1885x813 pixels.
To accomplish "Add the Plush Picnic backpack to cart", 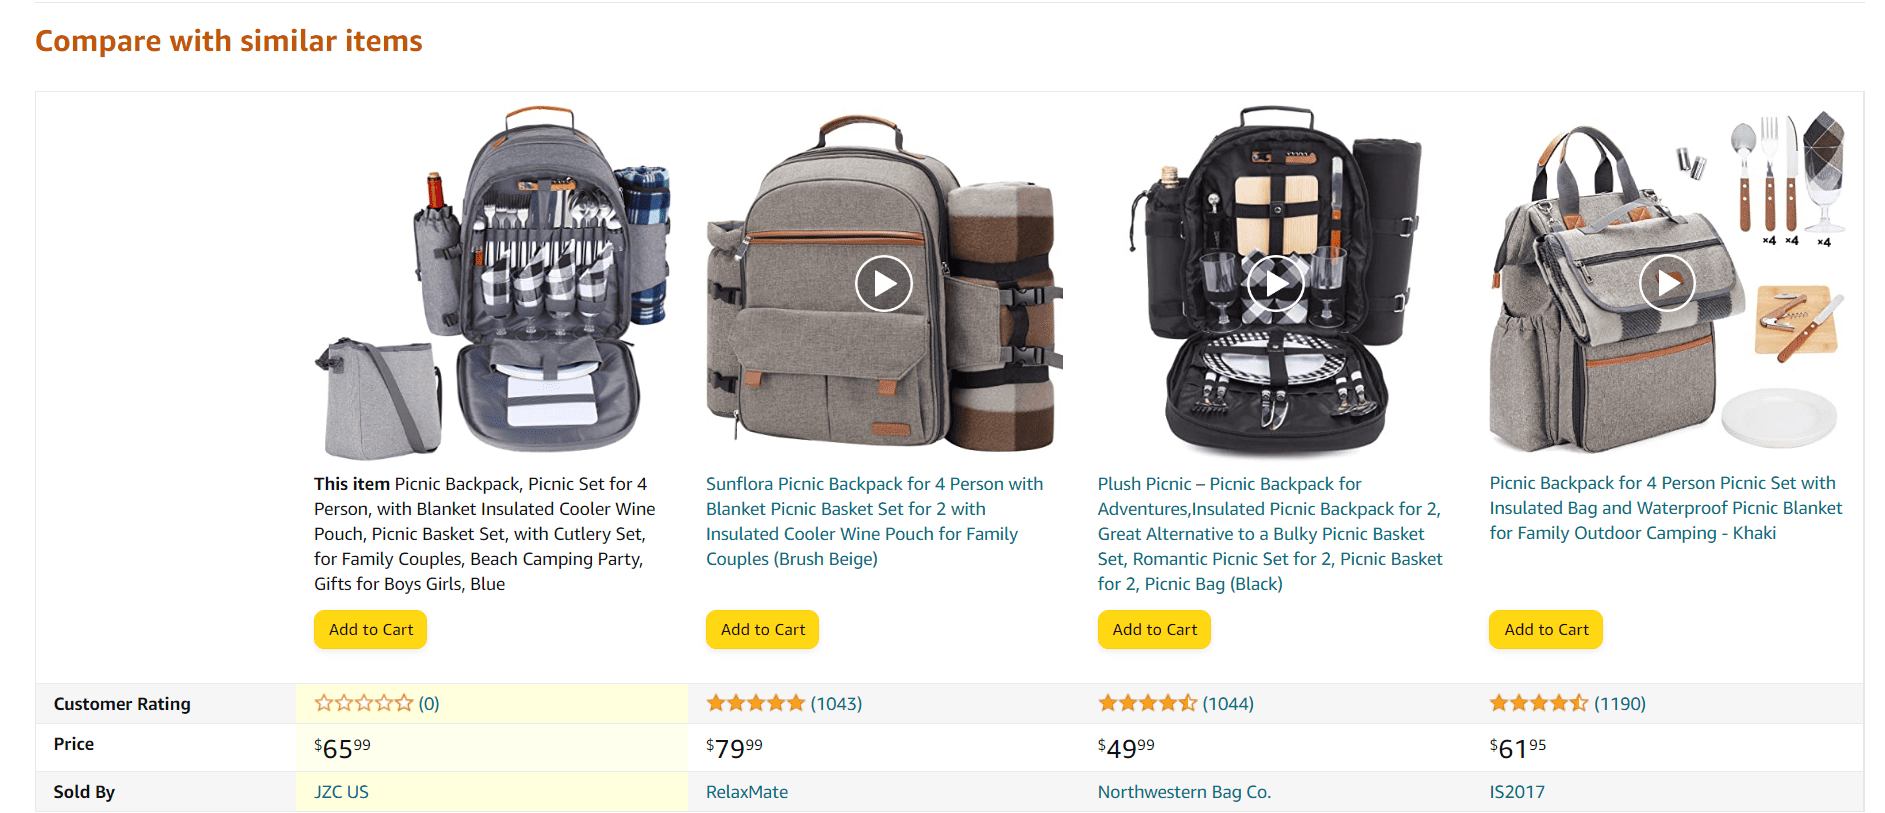I will 1154,629.
